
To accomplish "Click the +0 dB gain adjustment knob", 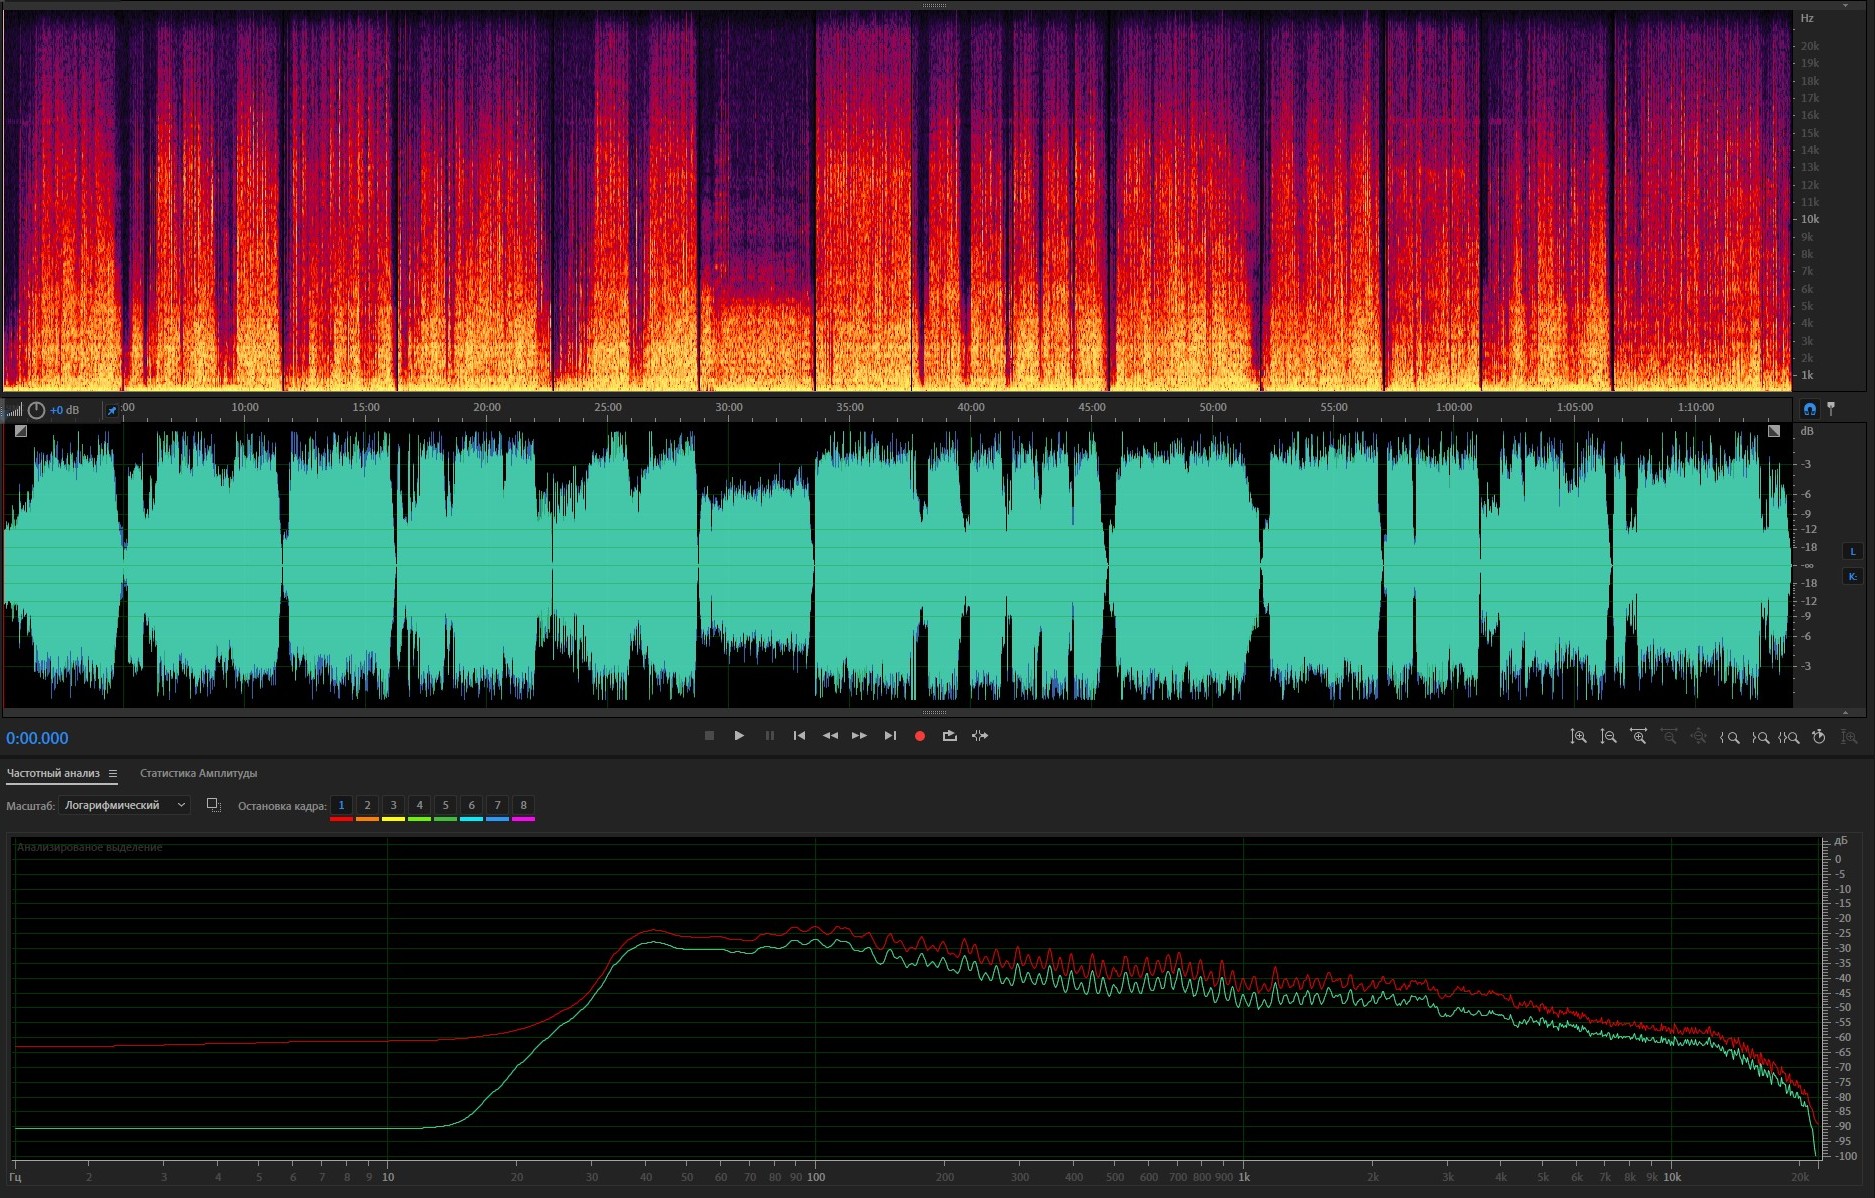I will tap(37, 410).
